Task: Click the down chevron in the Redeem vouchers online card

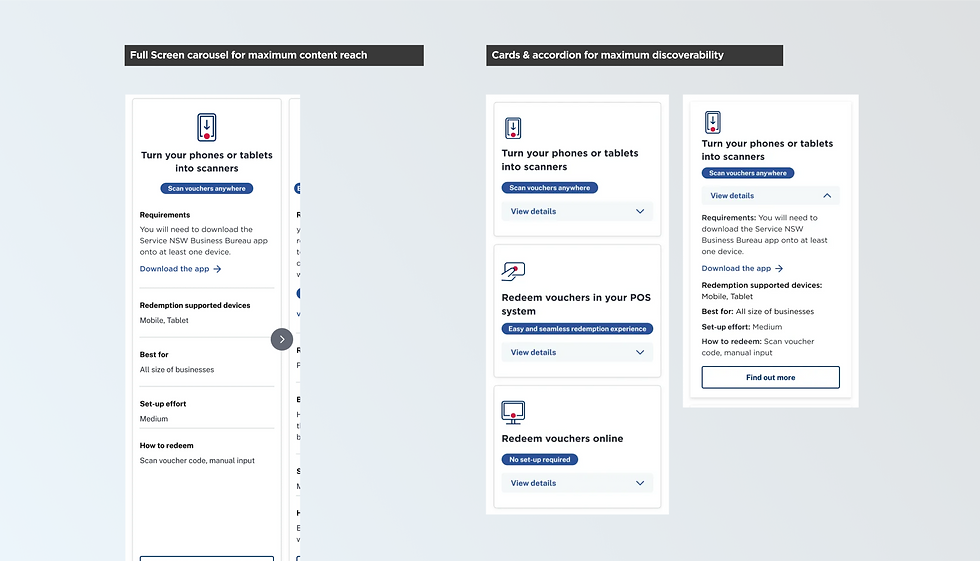Action: coord(640,483)
